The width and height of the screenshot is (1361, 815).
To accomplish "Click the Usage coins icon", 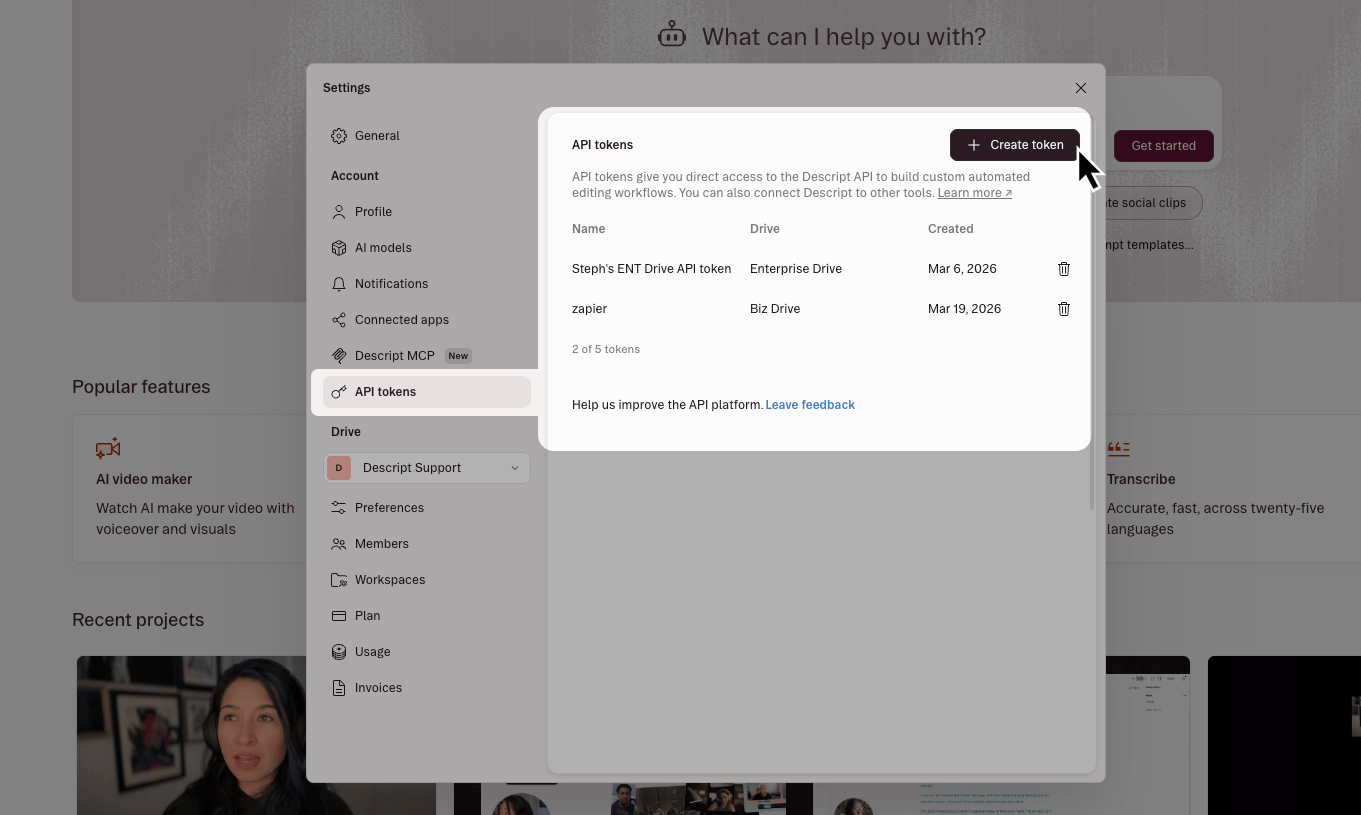I will 339,652.
